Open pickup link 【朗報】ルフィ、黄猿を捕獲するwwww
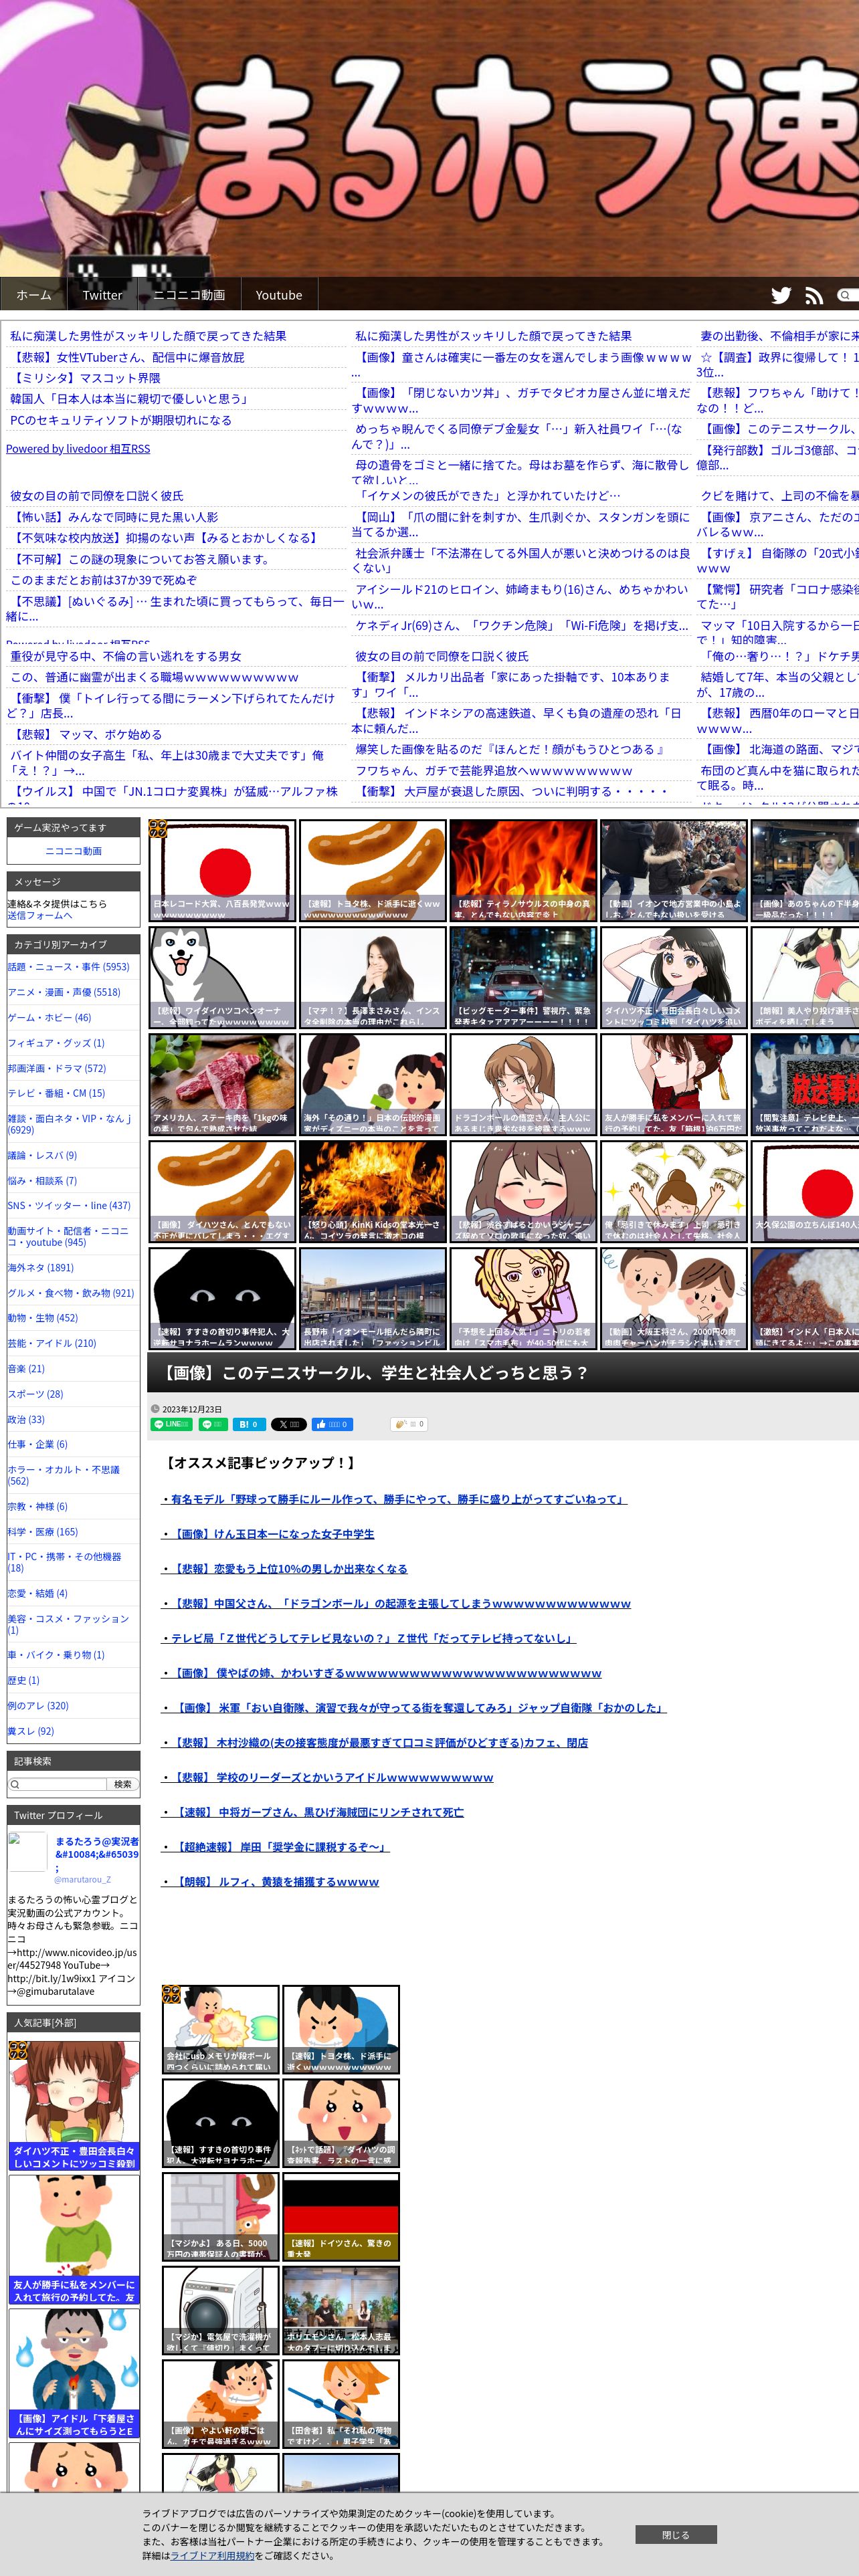The image size is (859, 2576). tap(270, 1882)
